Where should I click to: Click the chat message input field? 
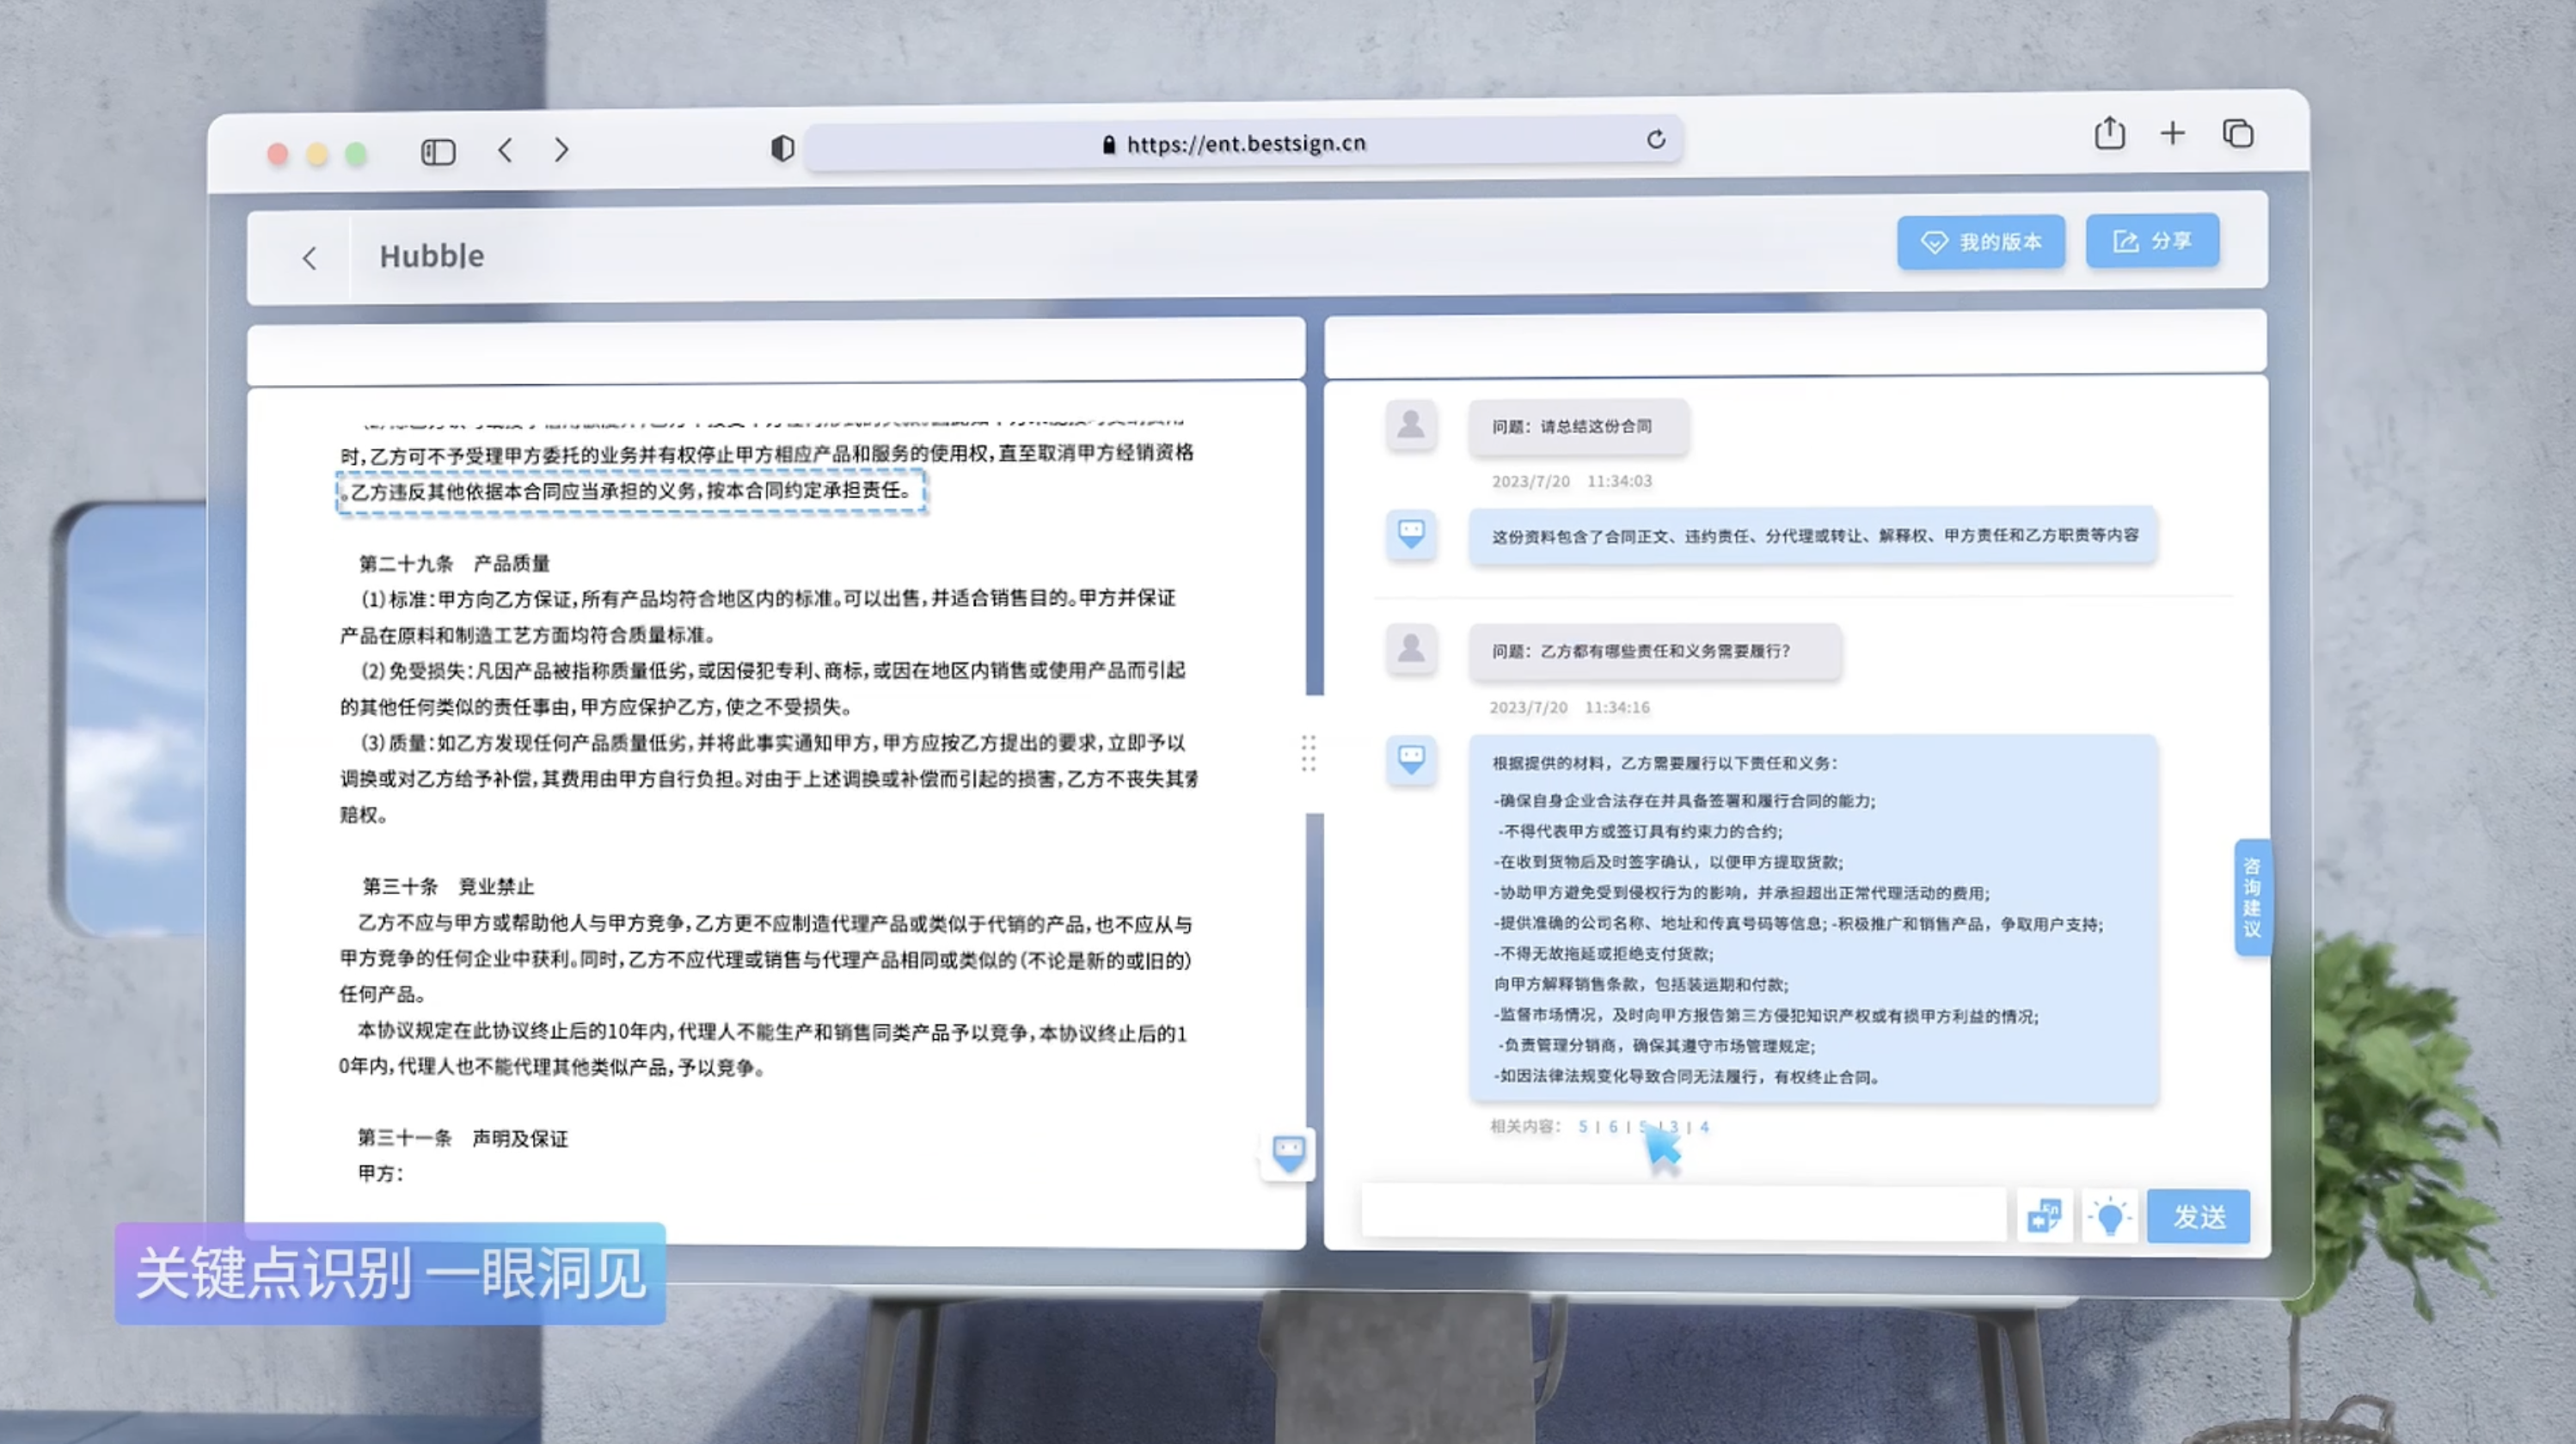[1684, 1214]
